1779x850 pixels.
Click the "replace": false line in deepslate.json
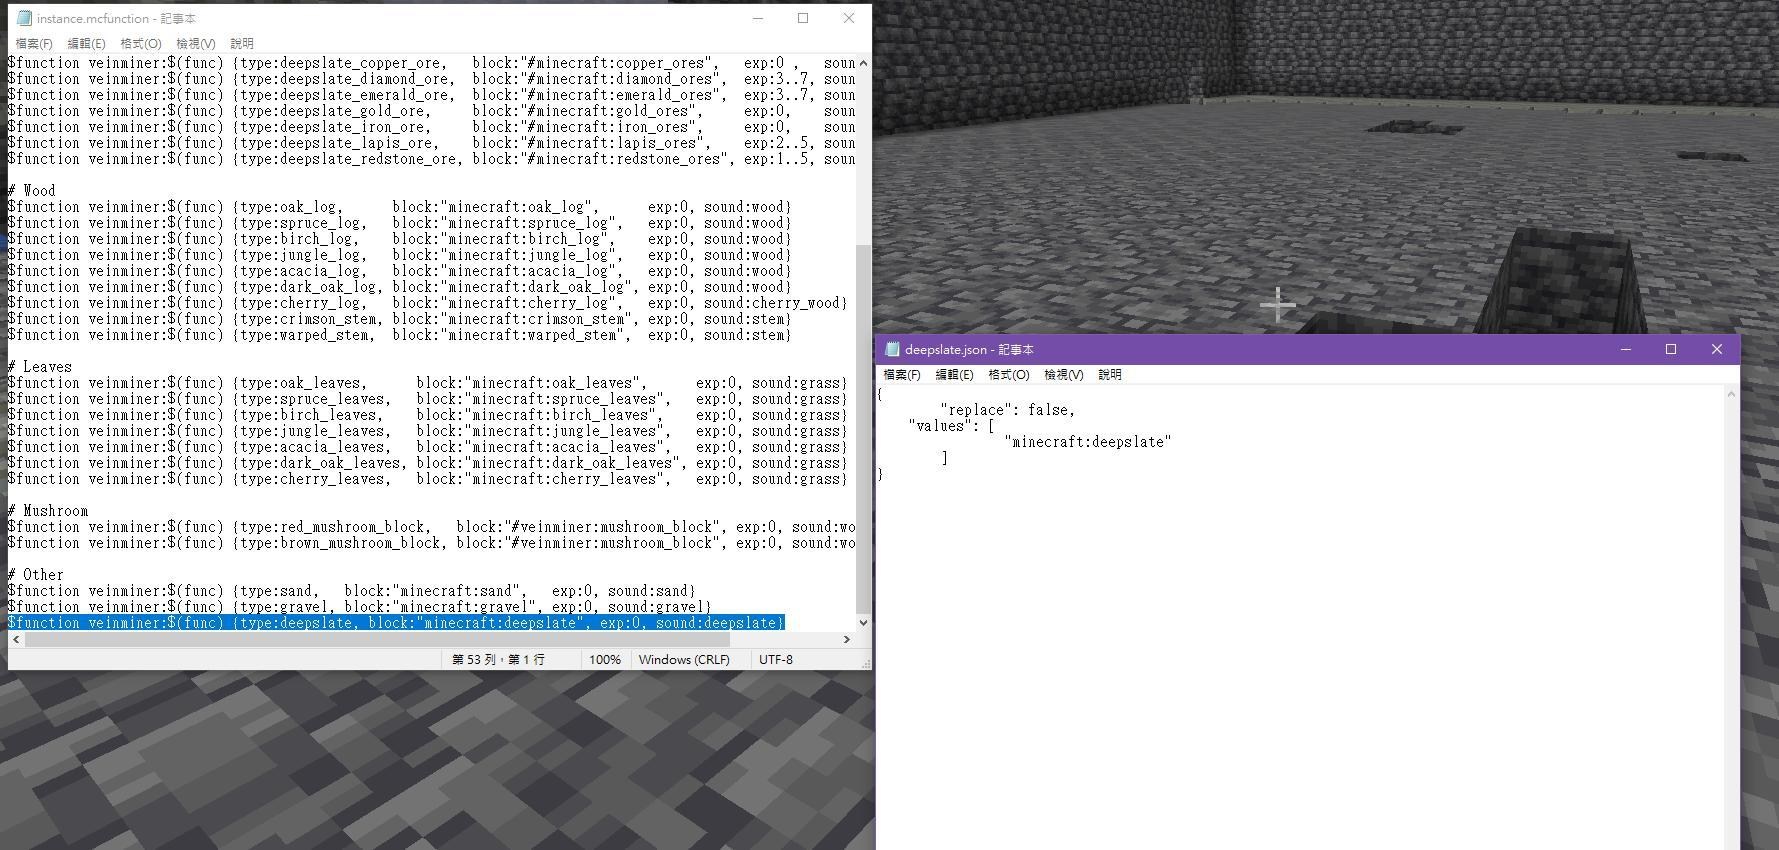pos(1008,410)
